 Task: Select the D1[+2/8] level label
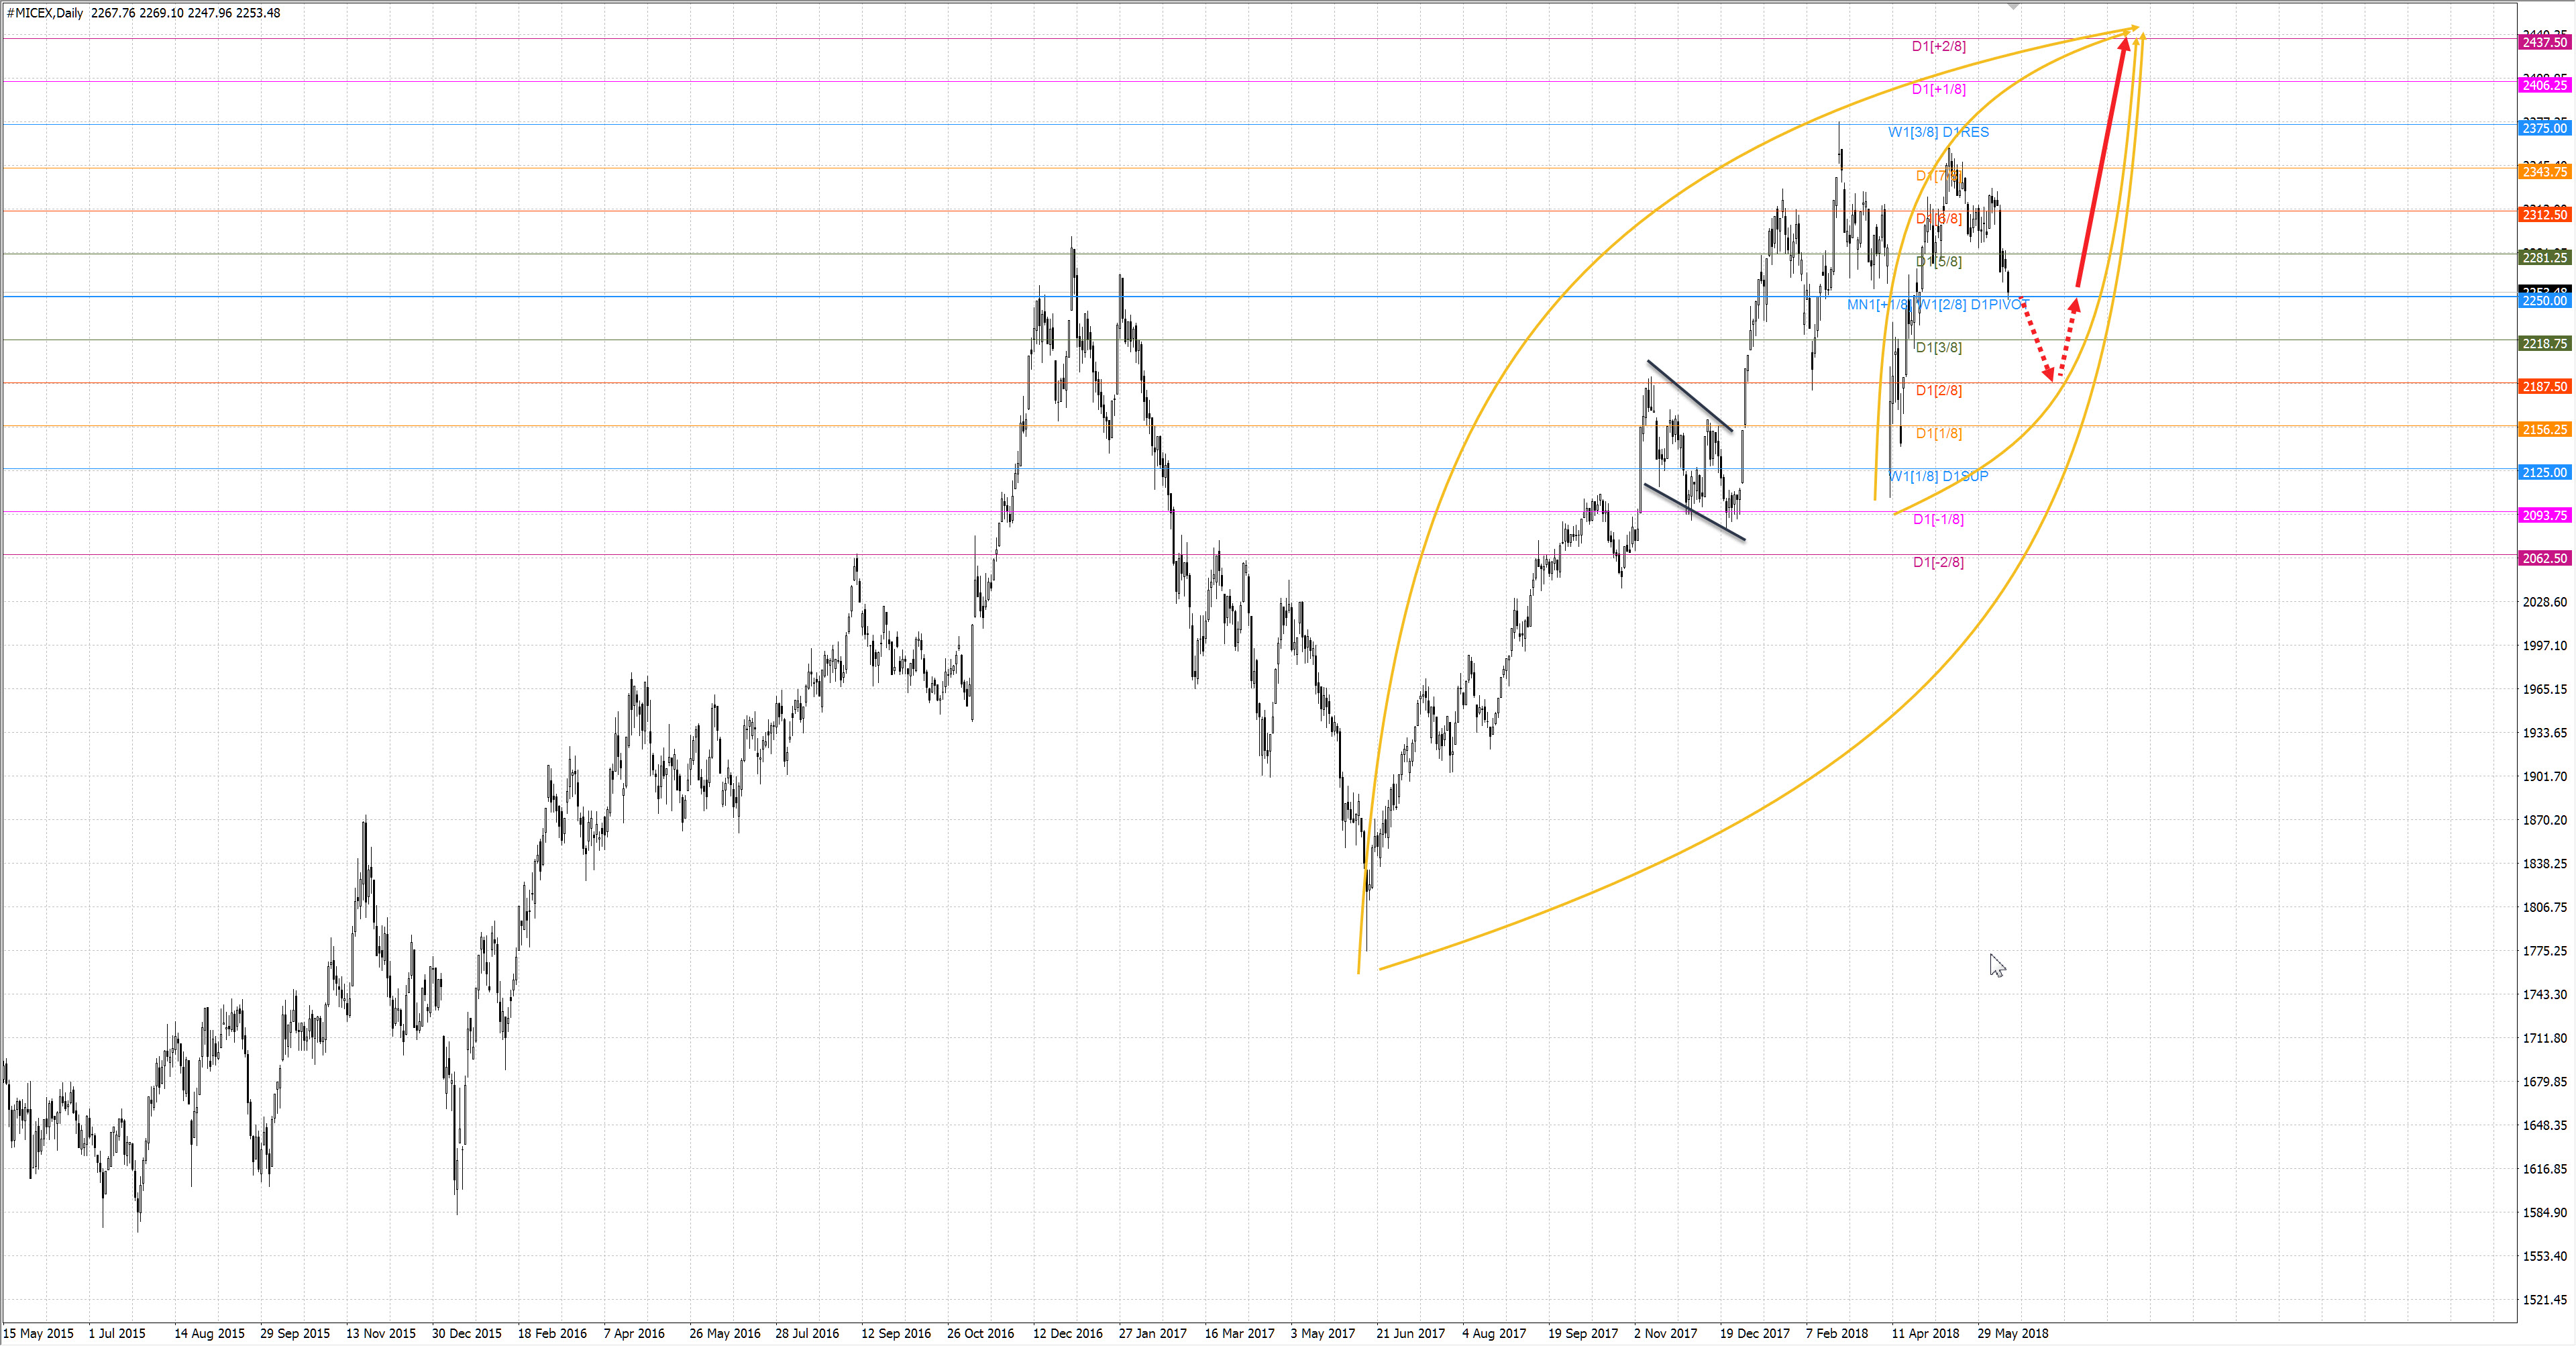click(1938, 46)
